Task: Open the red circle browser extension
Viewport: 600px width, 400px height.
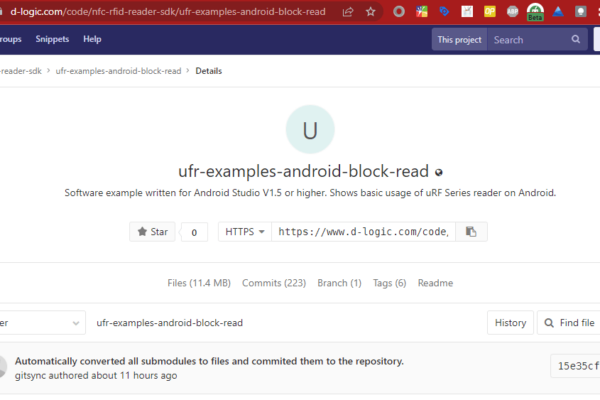Action: (399, 12)
